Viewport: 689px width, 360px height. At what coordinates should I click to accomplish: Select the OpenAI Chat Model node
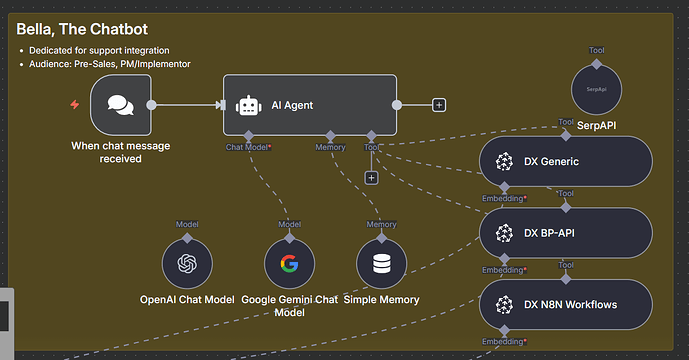(187, 264)
